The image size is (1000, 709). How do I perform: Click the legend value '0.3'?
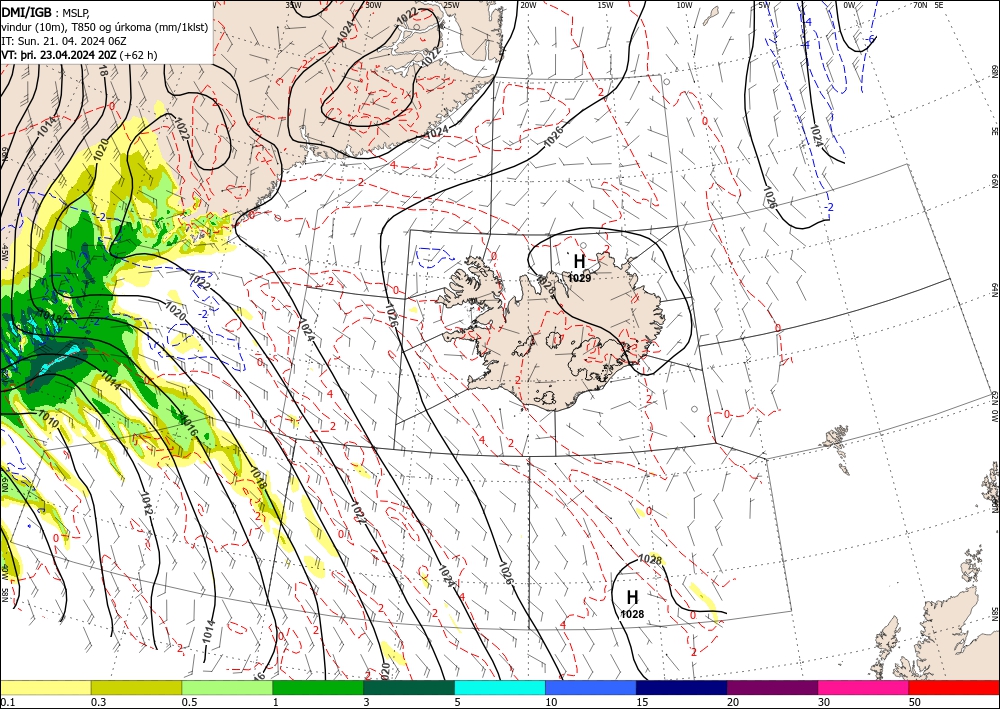(x=98, y=702)
